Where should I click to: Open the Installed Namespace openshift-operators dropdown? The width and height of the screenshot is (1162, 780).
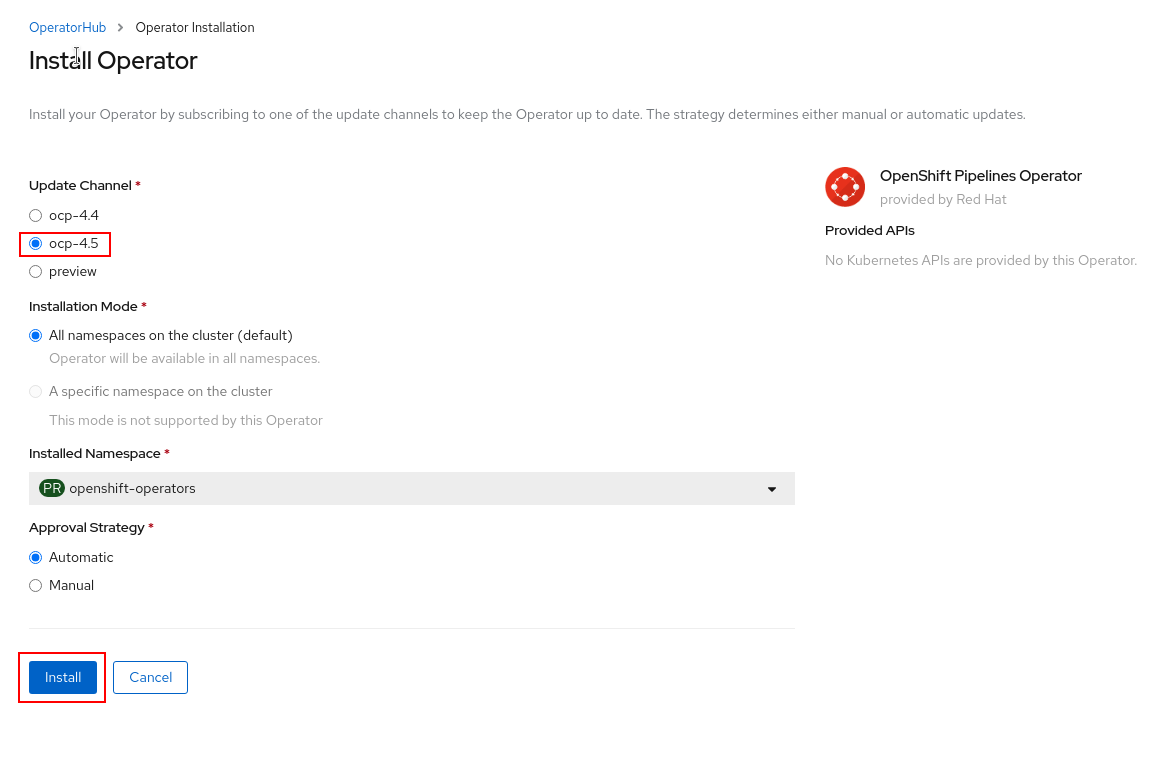click(x=411, y=488)
